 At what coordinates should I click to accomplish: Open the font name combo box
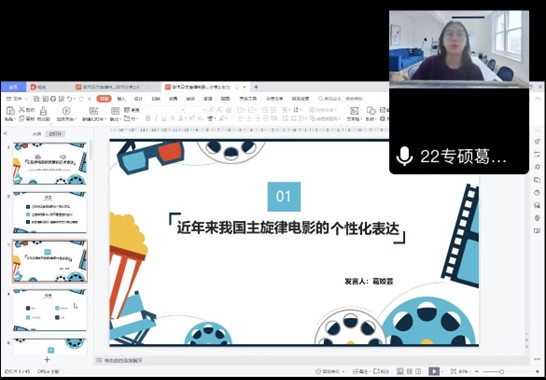pos(164,110)
